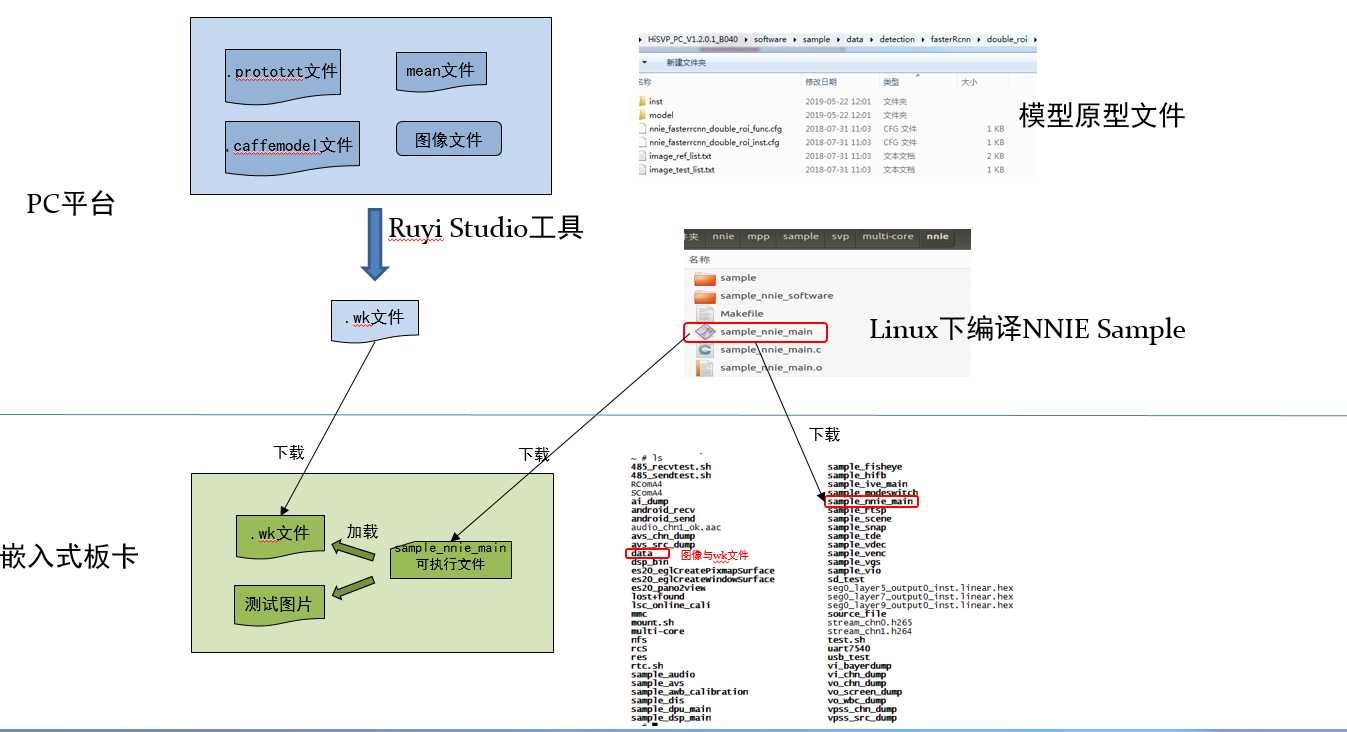
Task: Click the nnie_fasterrcnn_double_roi_func.cfg file icon
Action: coord(643,128)
